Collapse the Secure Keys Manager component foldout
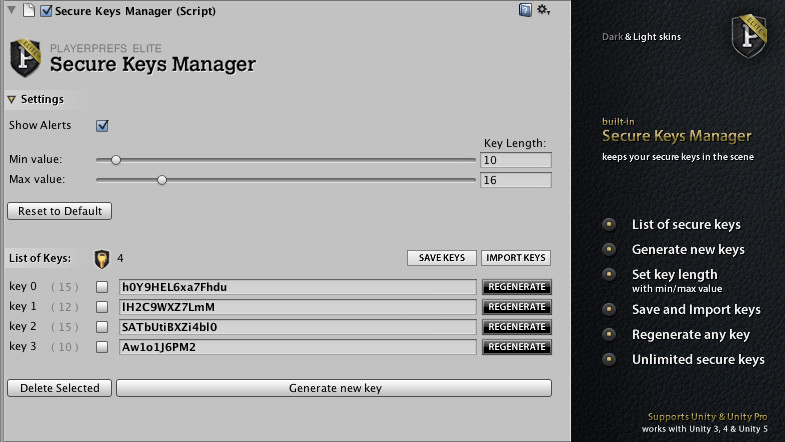Viewport: 785px width, 442px height. click(x=12, y=10)
